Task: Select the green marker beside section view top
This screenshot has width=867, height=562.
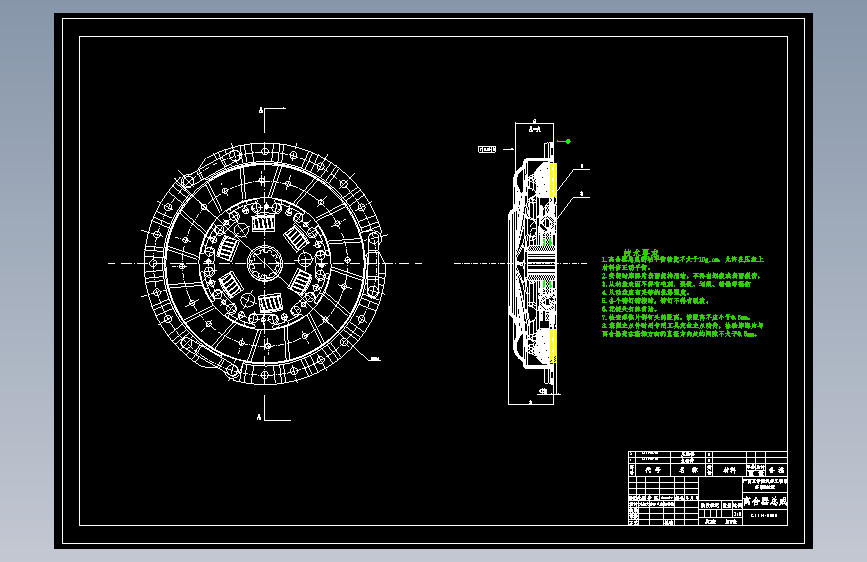Action: 565,142
